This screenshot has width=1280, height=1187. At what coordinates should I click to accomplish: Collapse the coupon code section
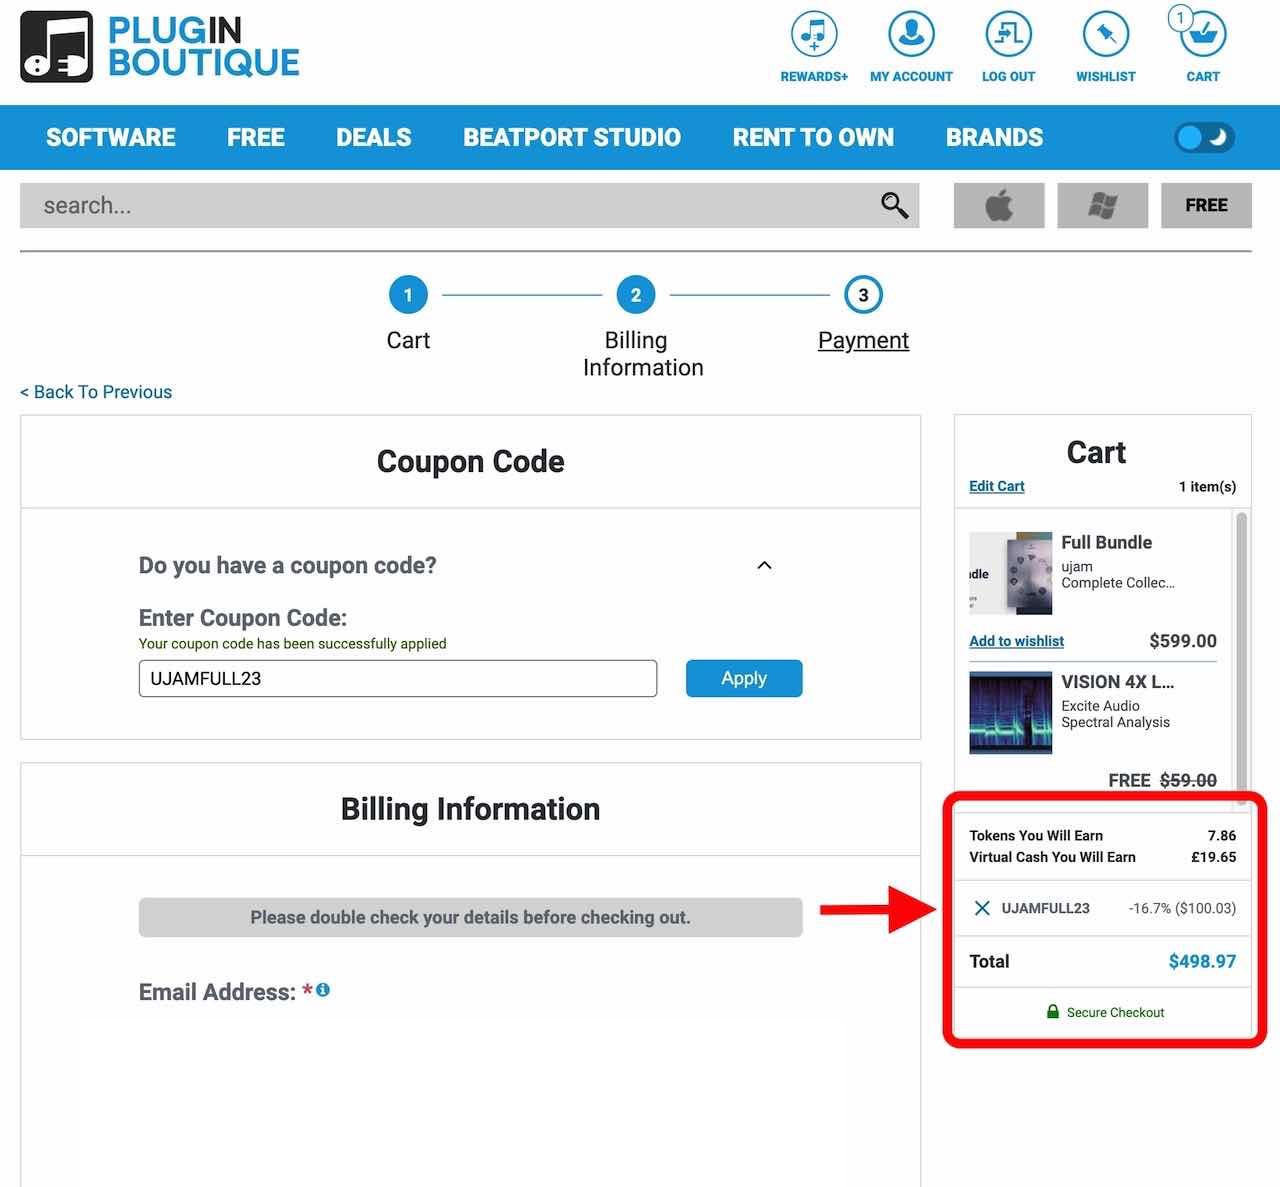(764, 566)
